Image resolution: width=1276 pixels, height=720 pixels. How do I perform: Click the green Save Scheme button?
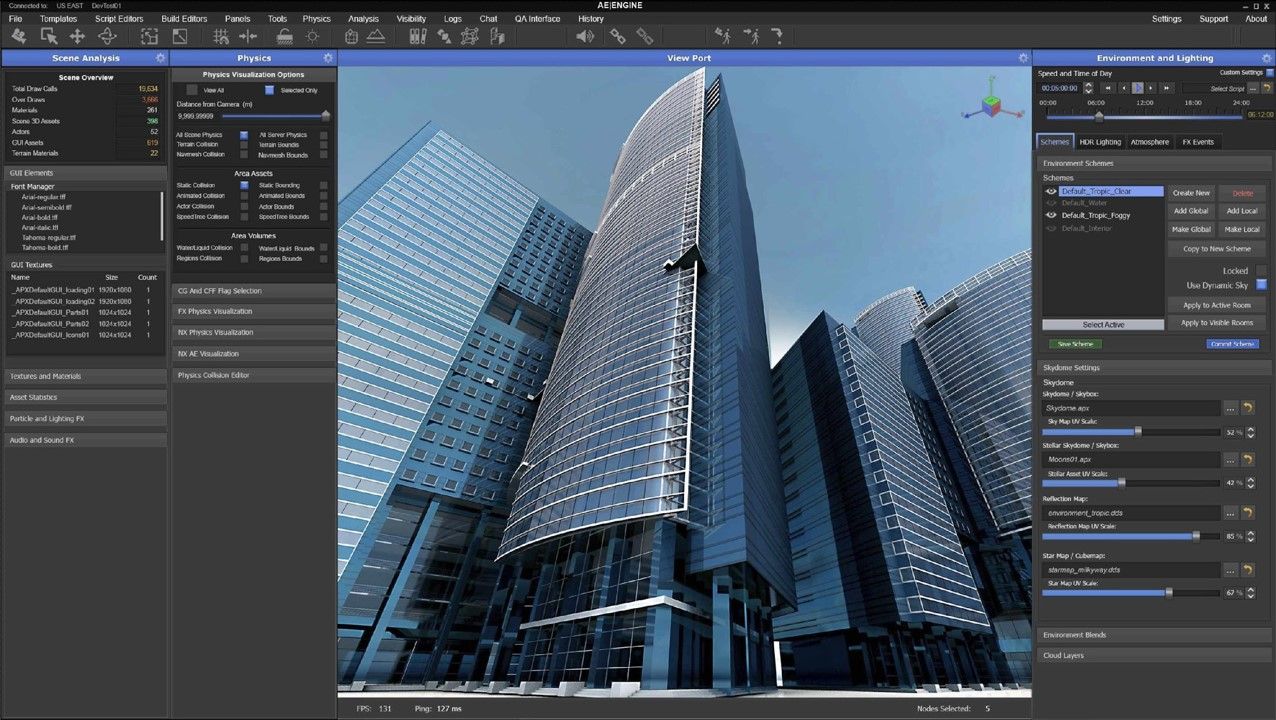tap(1075, 344)
